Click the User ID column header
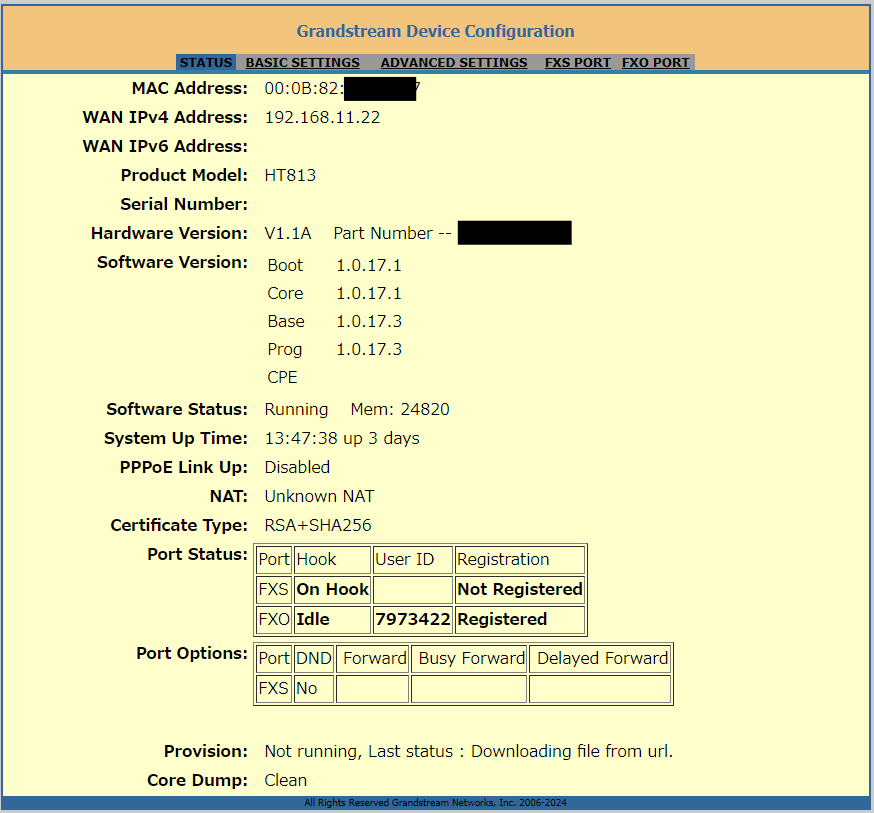 (x=412, y=559)
